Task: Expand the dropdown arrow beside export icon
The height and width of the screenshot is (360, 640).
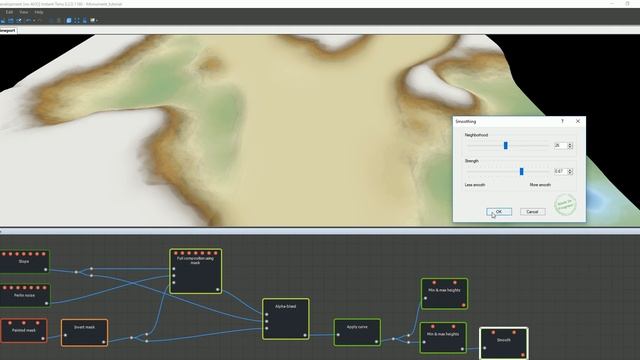Action: tap(97, 20)
